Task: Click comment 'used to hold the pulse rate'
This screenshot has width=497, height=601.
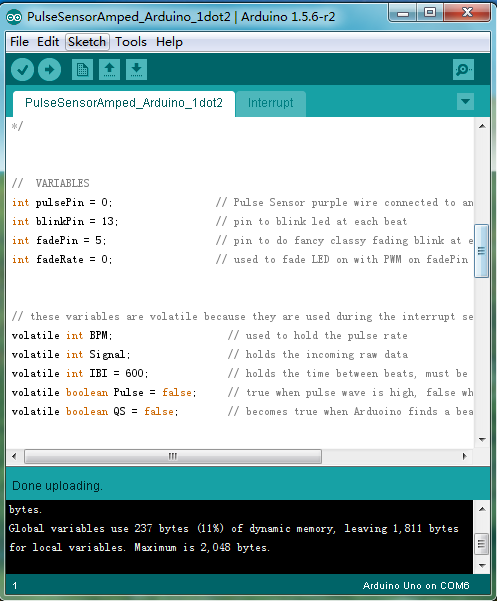Action: [x=326, y=335]
